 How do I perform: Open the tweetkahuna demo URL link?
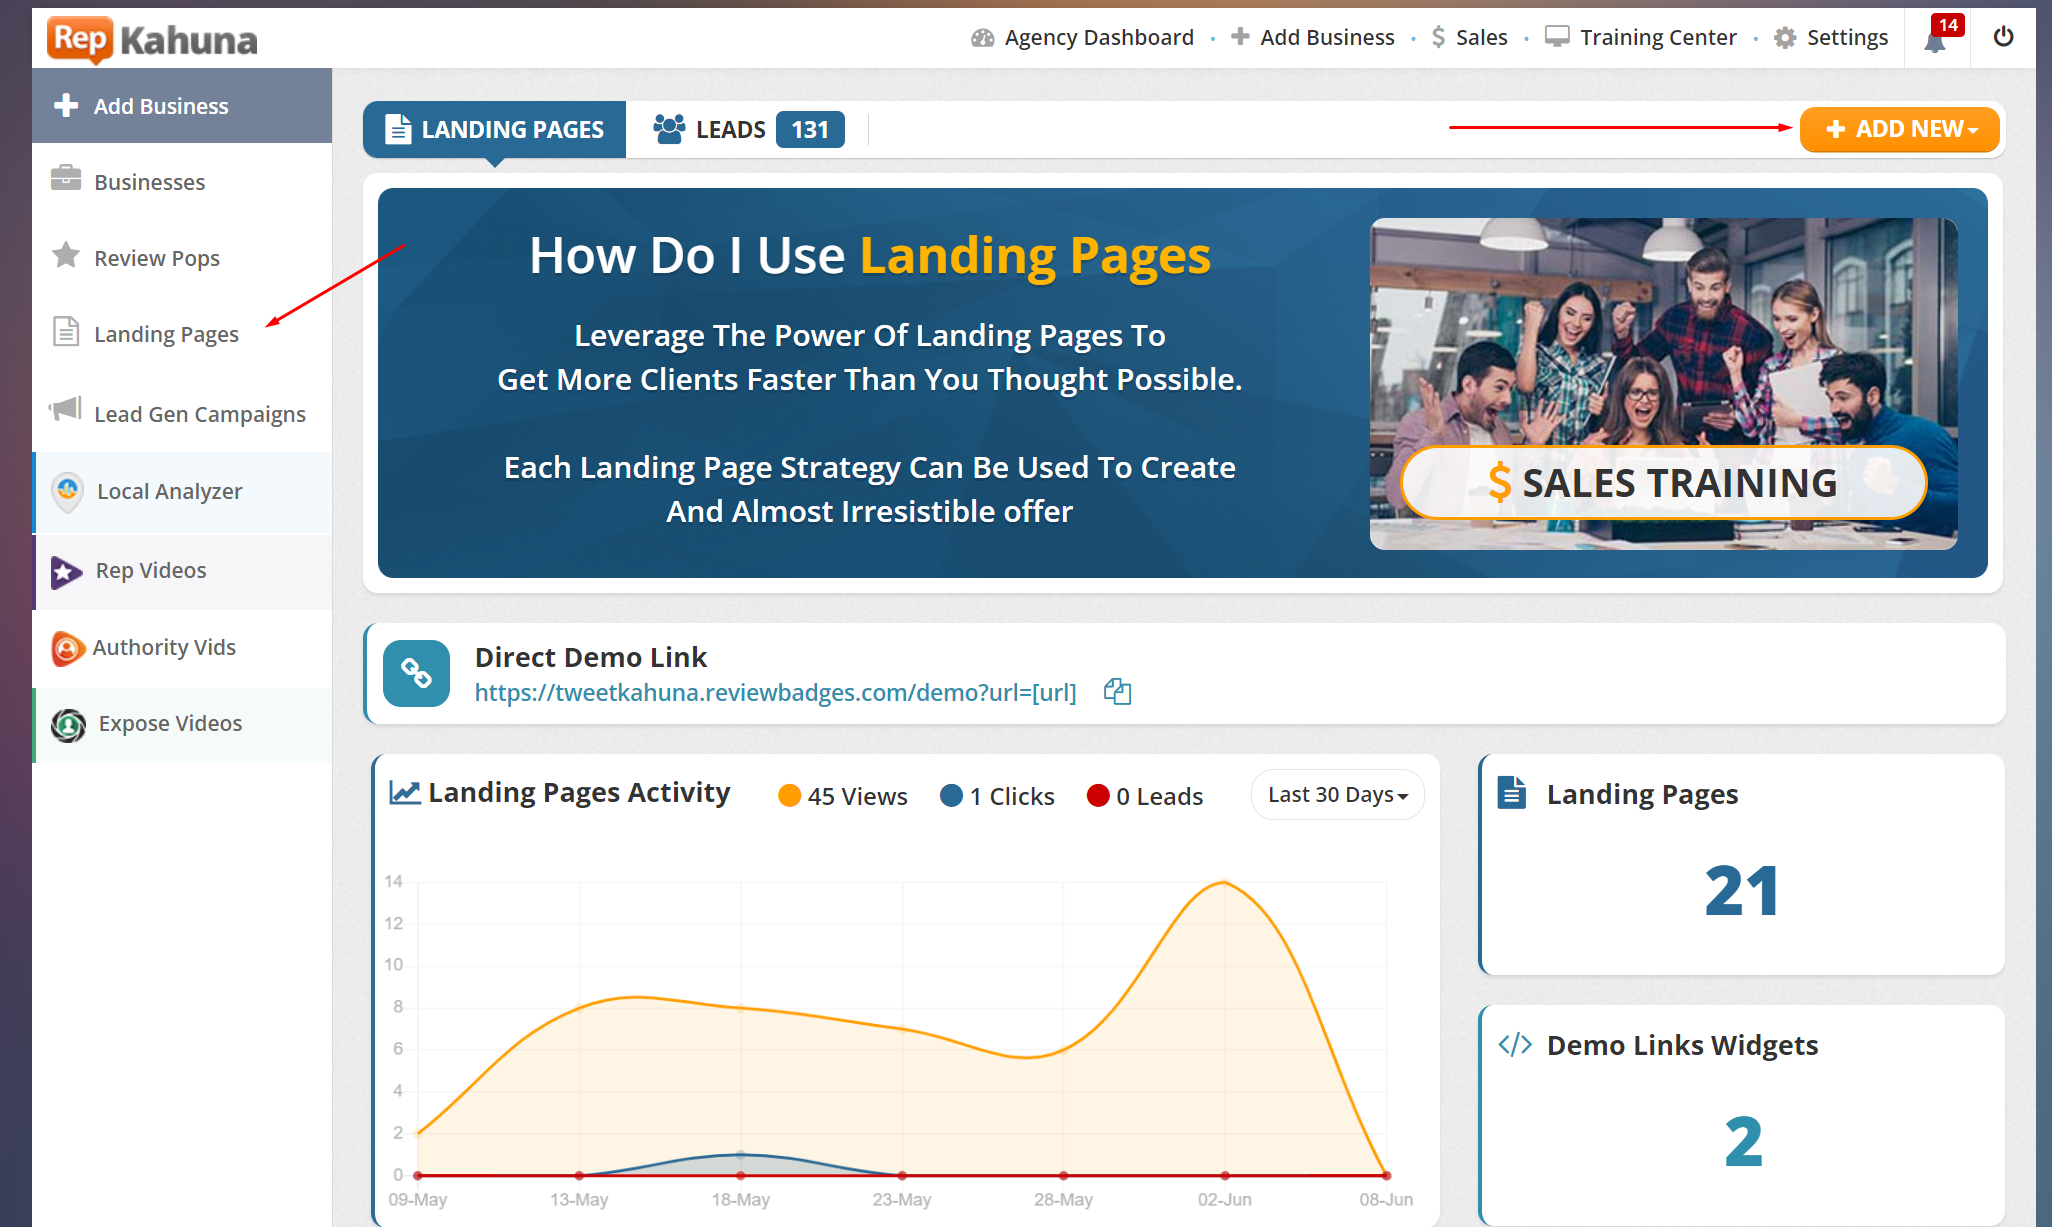coord(775,692)
